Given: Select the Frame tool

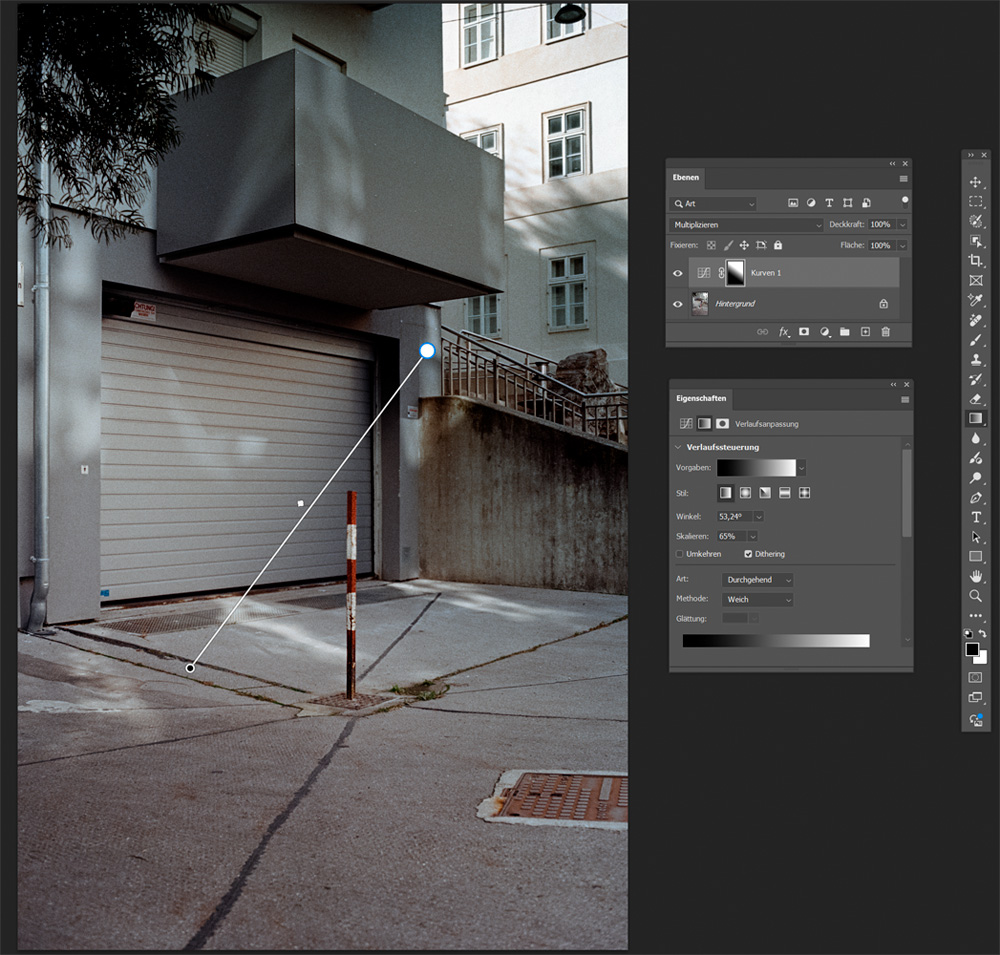Looking at the screenshot, I should pyautogui.click(x=975, y=280).
